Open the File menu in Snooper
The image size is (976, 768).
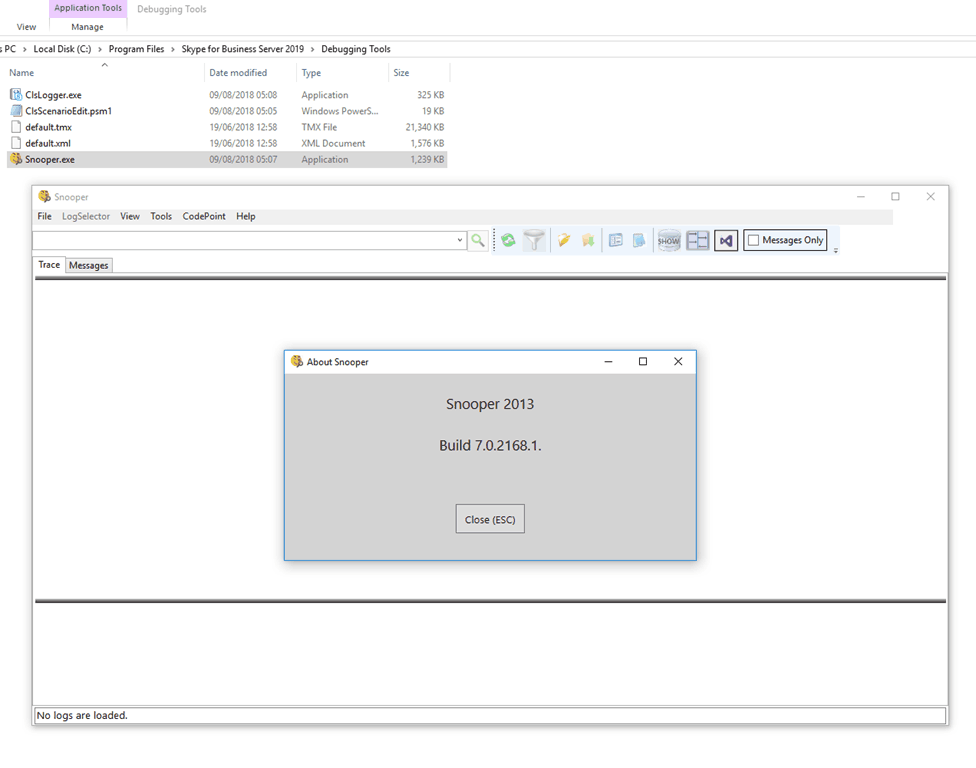44,216
